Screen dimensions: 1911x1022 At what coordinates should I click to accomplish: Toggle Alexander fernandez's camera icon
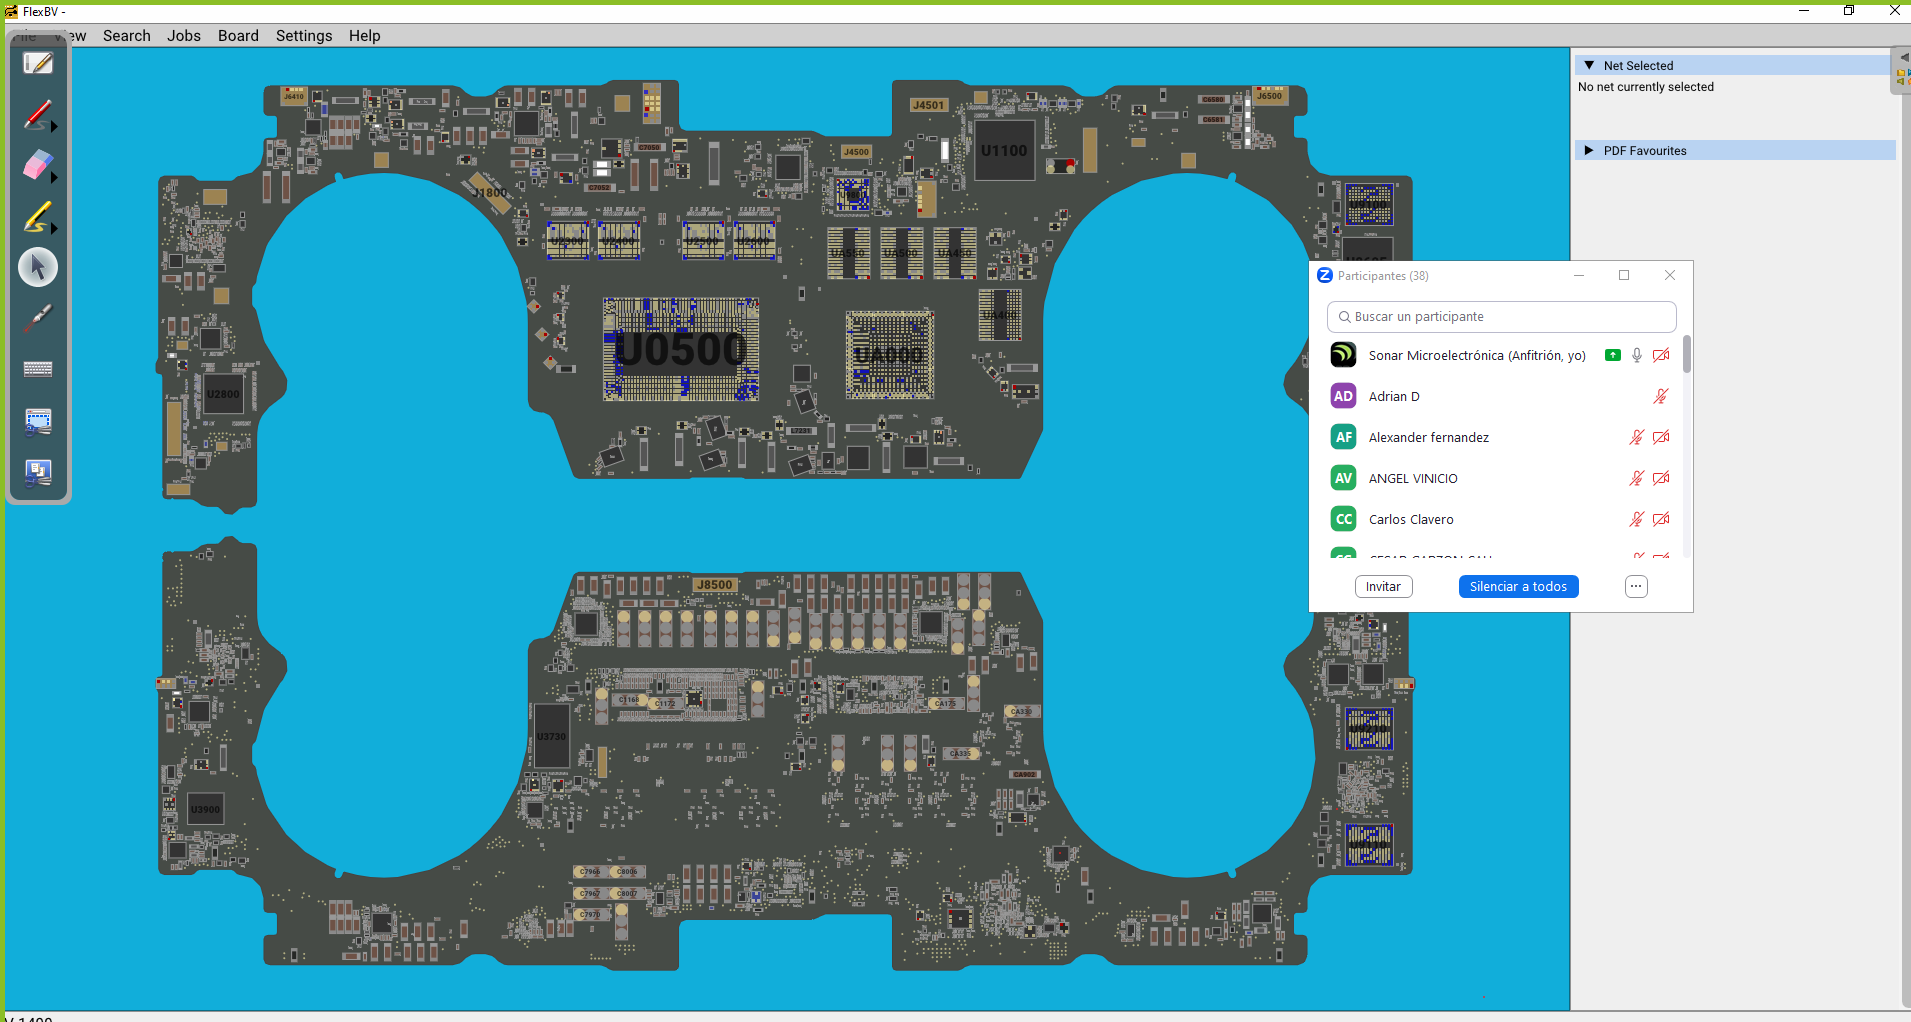point(1661,438)
